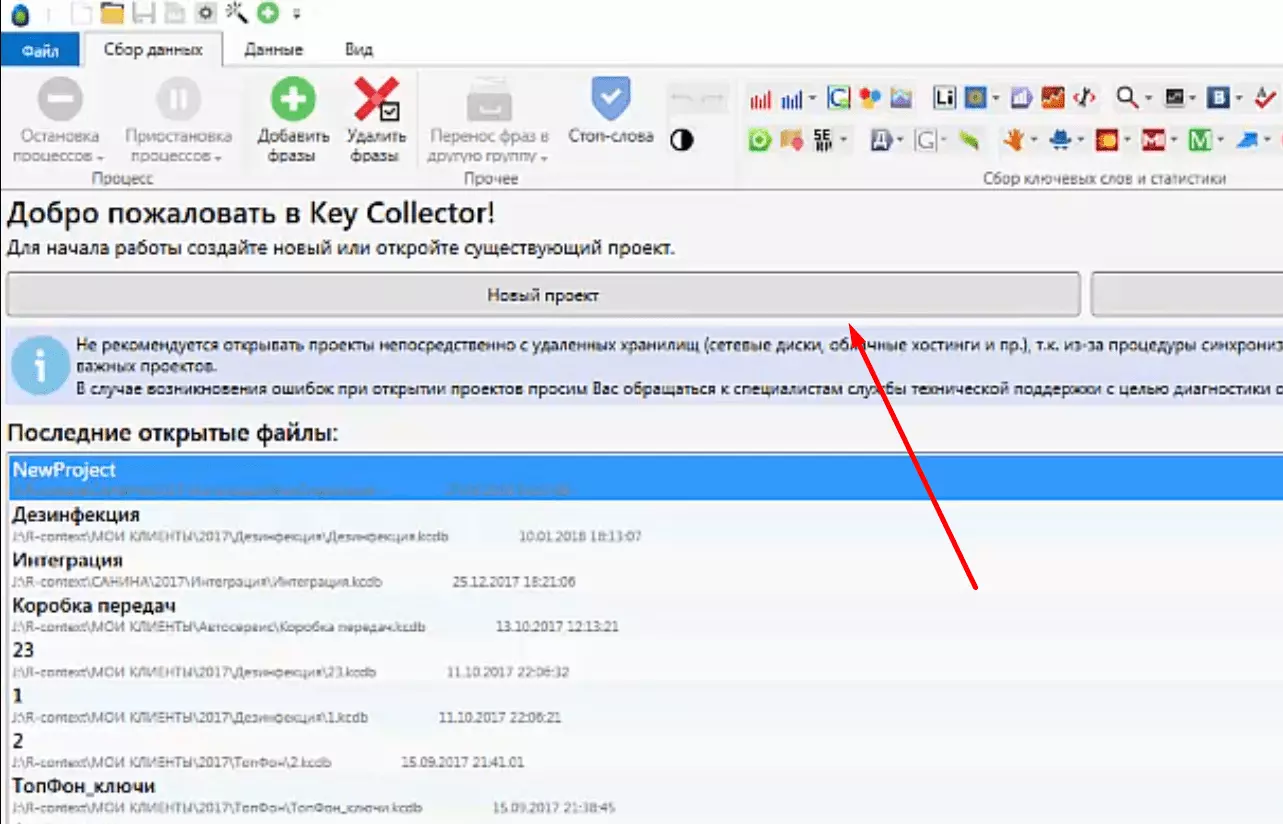Click the Добавить фразы button
Screen dimensions: 1283x824
click(293, 120)
